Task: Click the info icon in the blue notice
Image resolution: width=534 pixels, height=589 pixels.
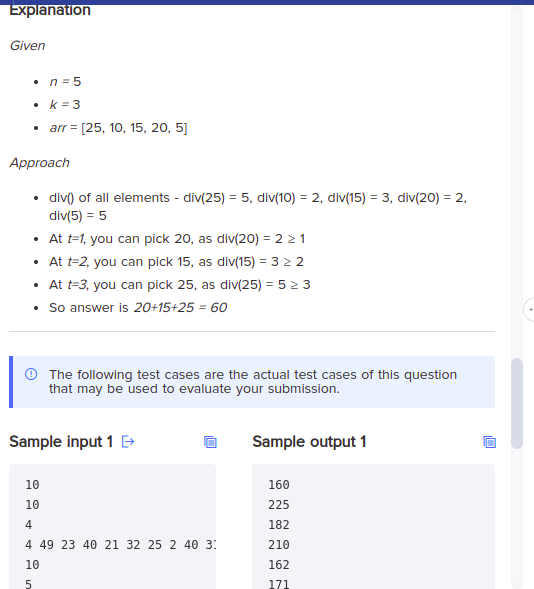Action: click(31, 375)
